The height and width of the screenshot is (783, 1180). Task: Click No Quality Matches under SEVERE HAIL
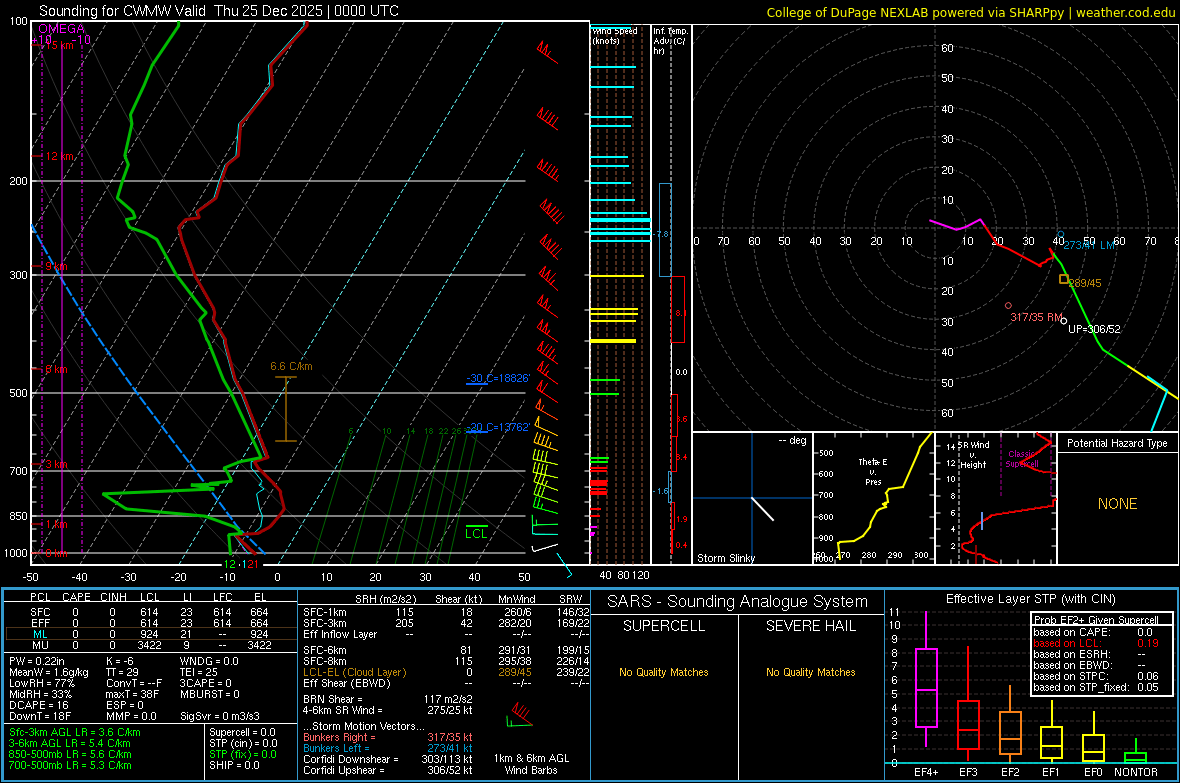tap(810, 672)
